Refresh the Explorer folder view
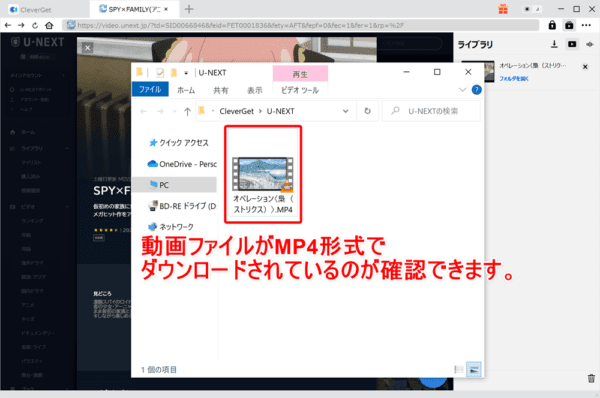This screenshot has width=600, height=398. point(367,111)
